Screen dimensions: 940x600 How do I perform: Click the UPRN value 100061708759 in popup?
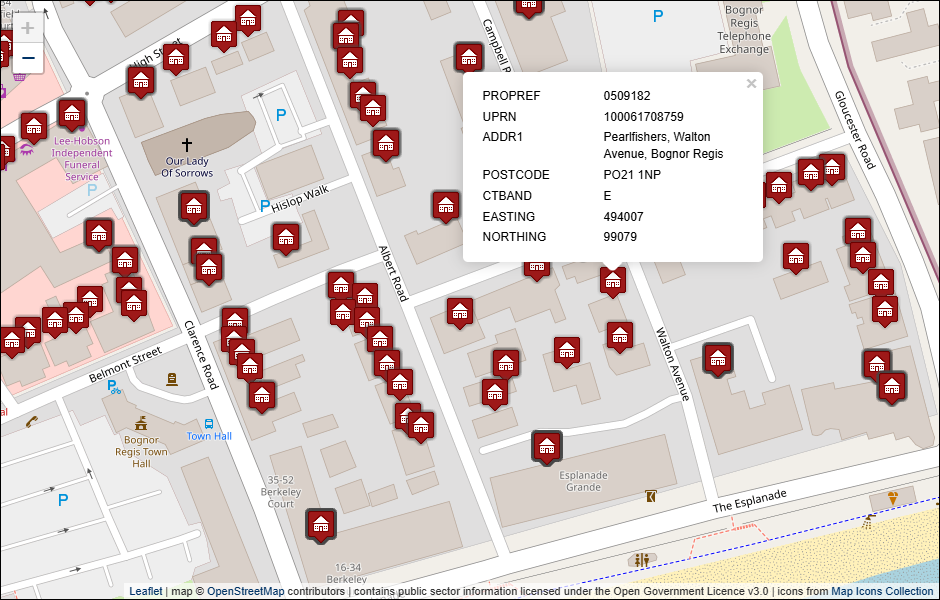643,117
